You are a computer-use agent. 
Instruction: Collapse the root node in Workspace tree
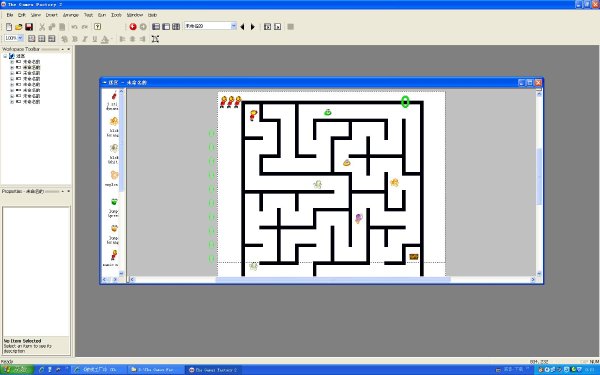[x=5, y=56]
